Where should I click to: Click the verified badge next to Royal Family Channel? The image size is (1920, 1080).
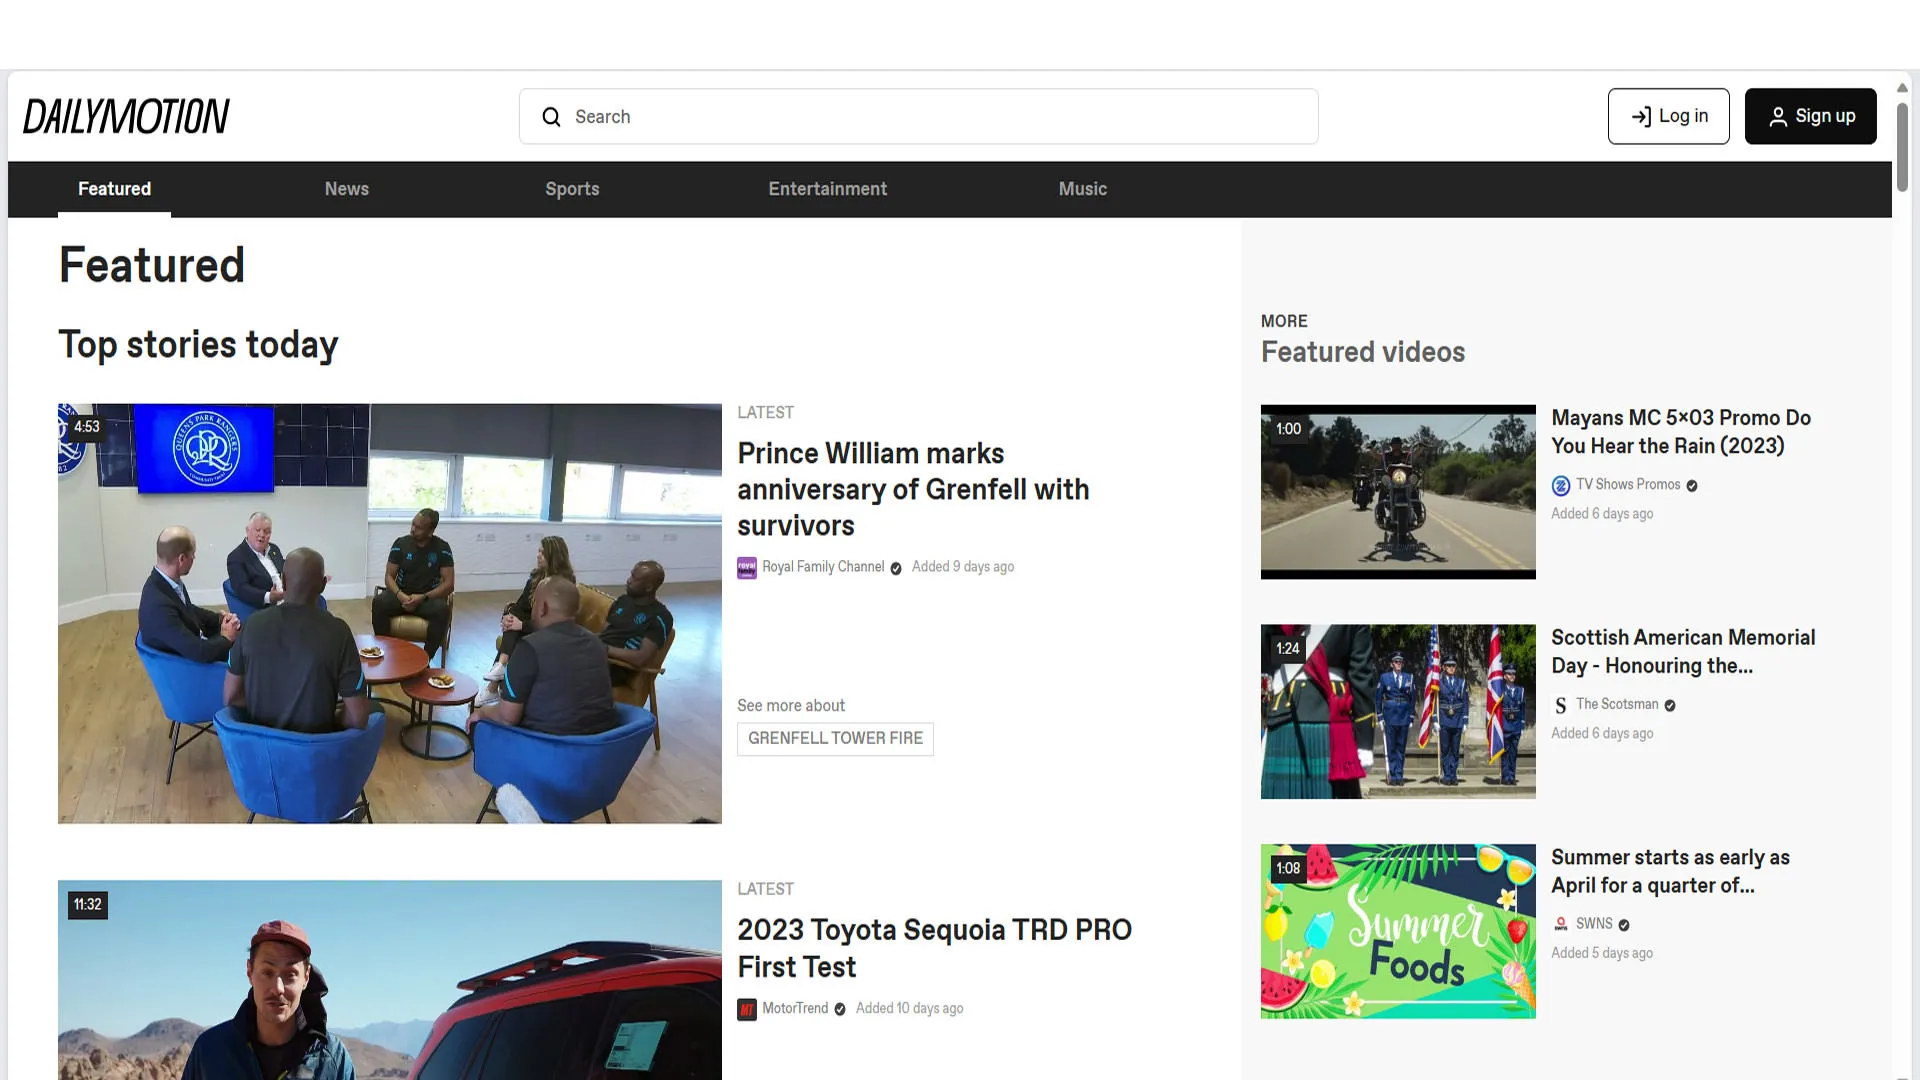[x=895, y=567]
